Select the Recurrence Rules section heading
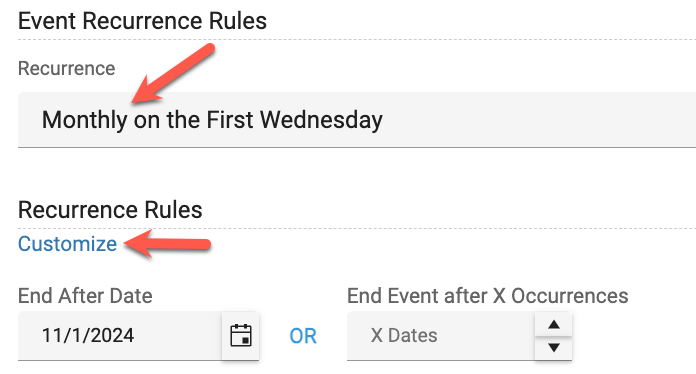 (110, 209)
